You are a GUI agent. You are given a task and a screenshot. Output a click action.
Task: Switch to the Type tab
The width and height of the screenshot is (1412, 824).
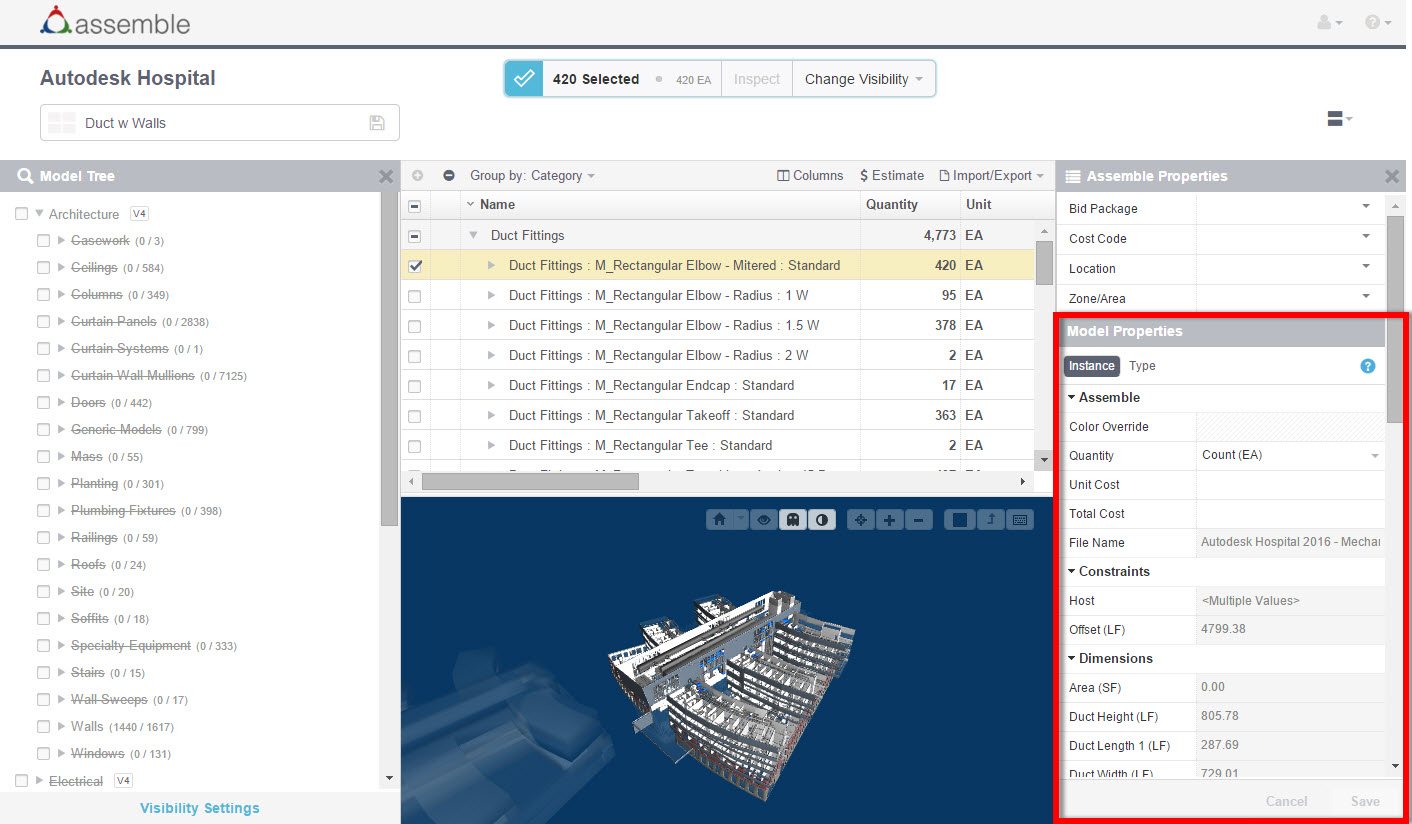click(1142, 366)
